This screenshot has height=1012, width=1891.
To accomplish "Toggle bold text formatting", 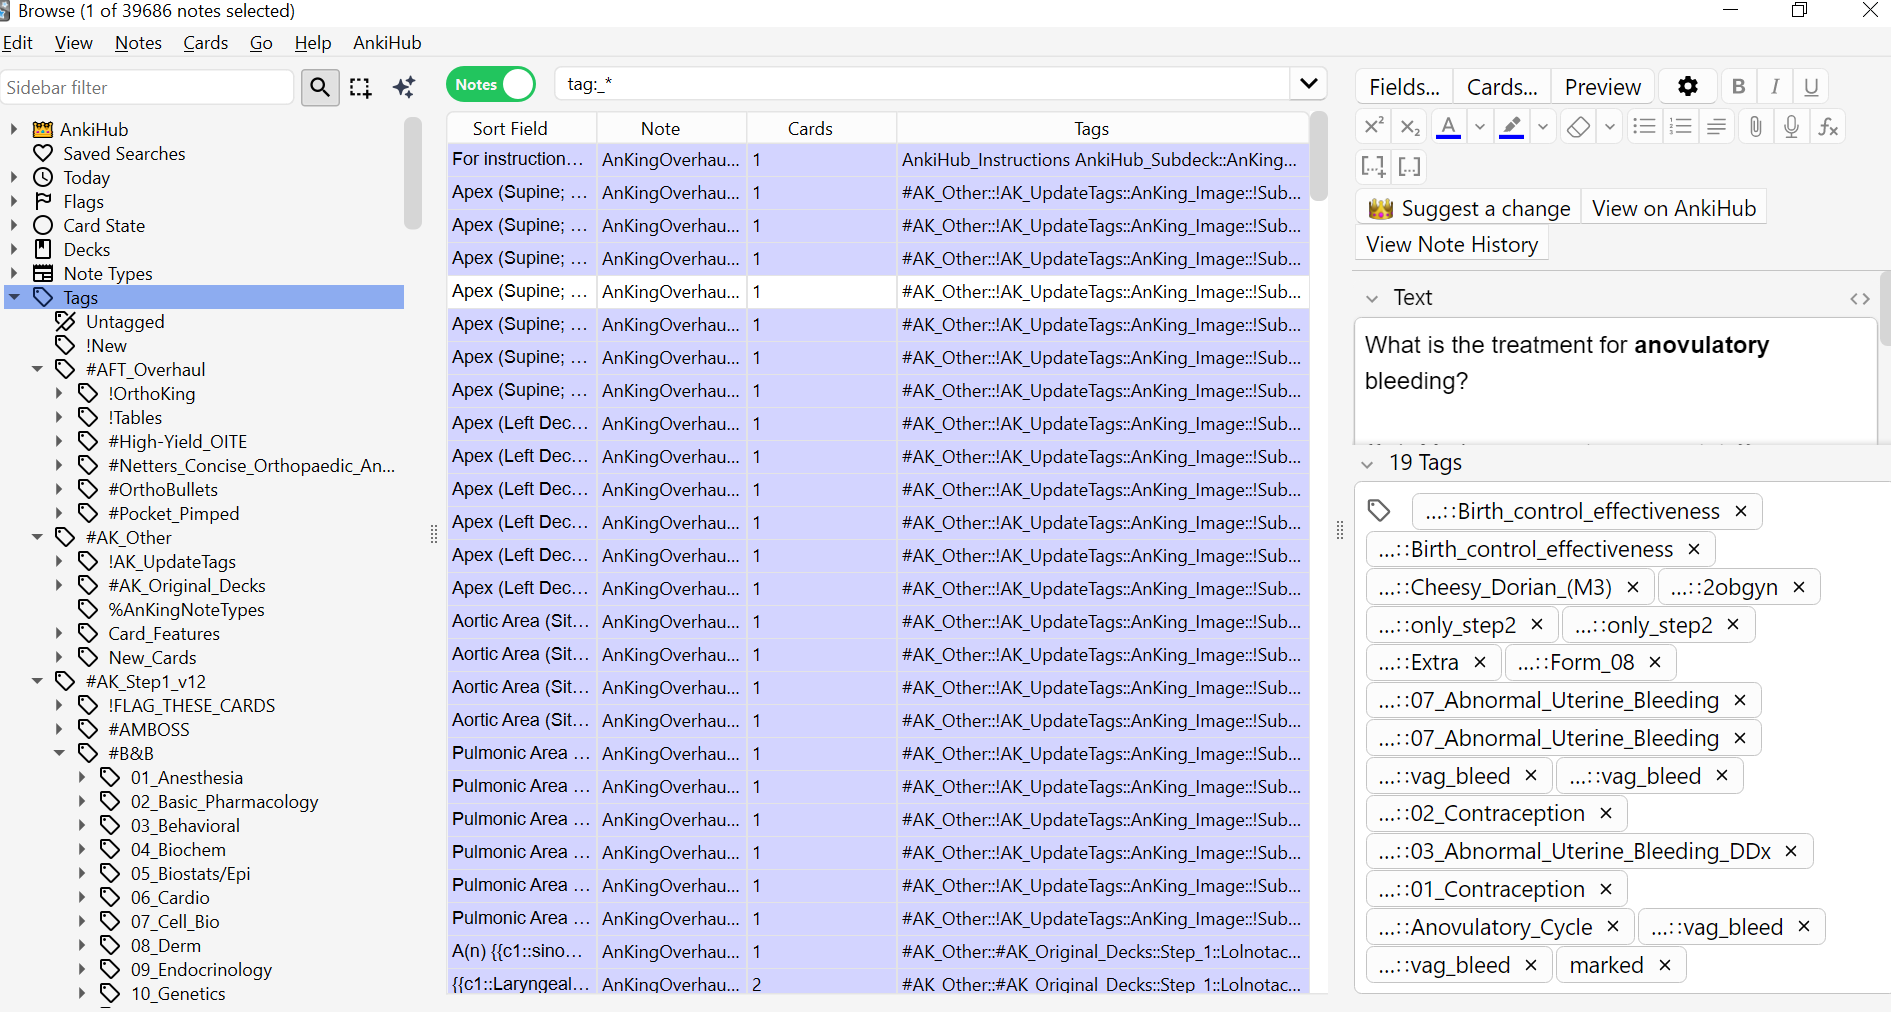I will point(1738,87).
